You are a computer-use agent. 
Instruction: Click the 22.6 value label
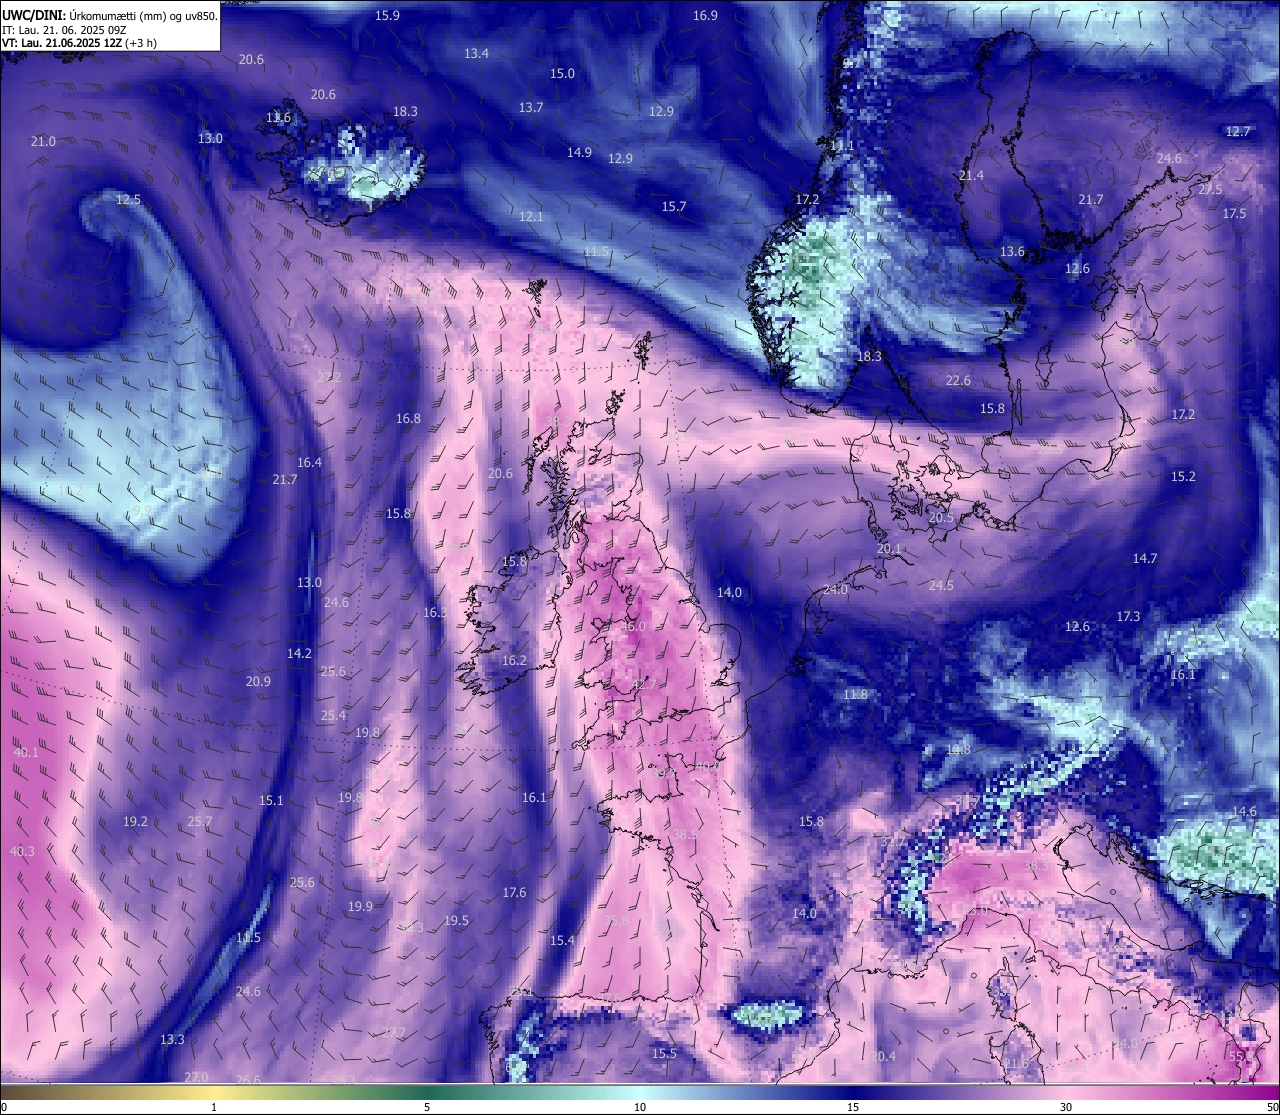coord(958,381)
